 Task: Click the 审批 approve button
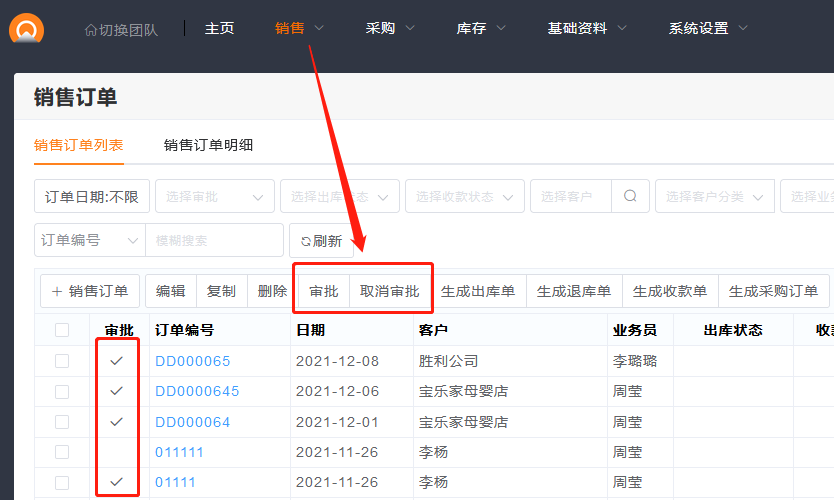pyautogui.click(x=324, y=291)
